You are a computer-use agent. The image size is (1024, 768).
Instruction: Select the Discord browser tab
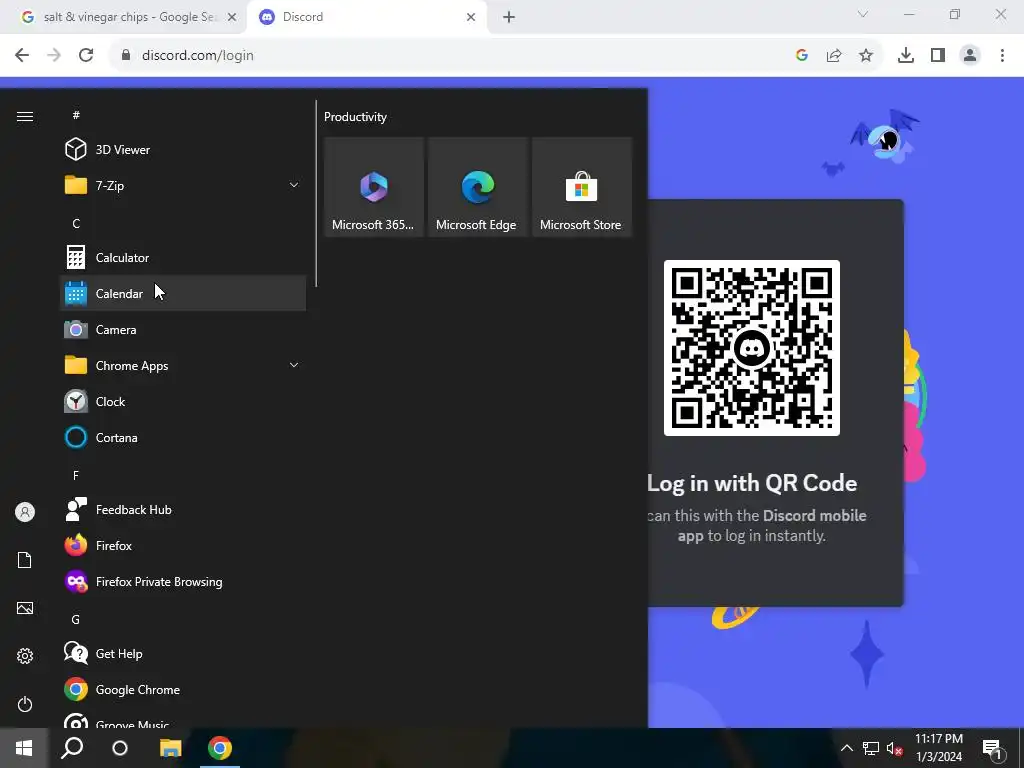pos(366,17)
